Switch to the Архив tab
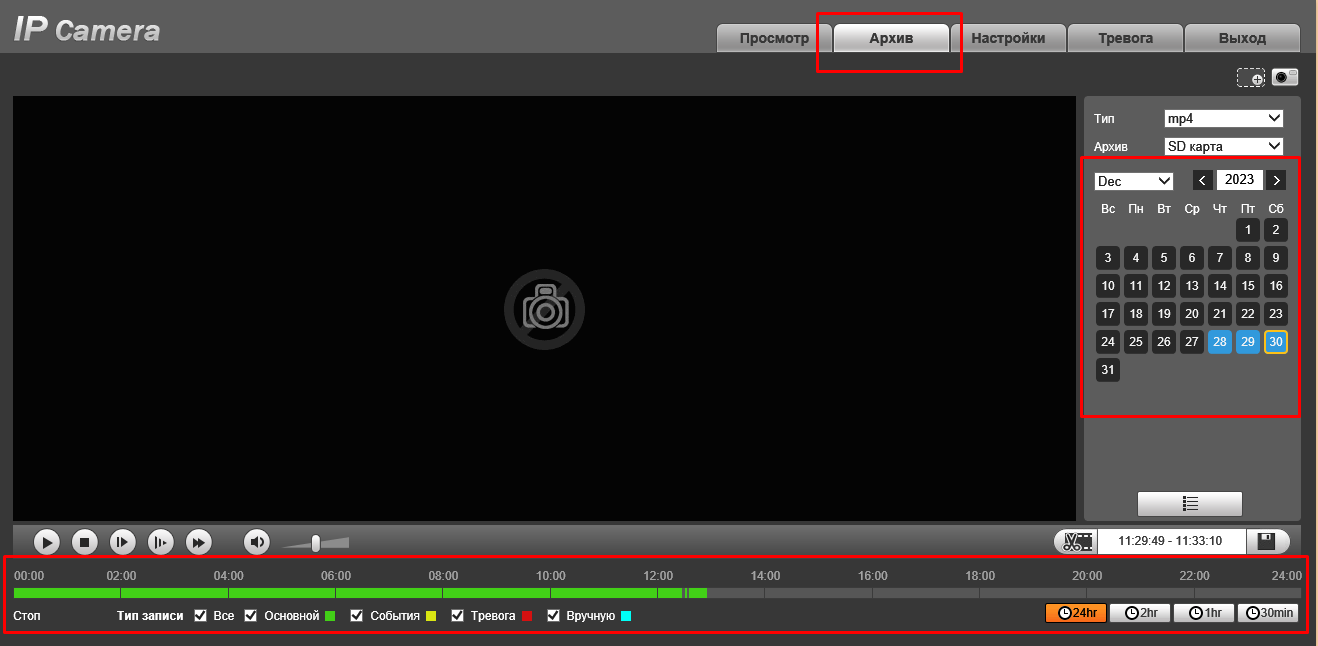Screen dimensions: 1318x646 tap(891, 38)
